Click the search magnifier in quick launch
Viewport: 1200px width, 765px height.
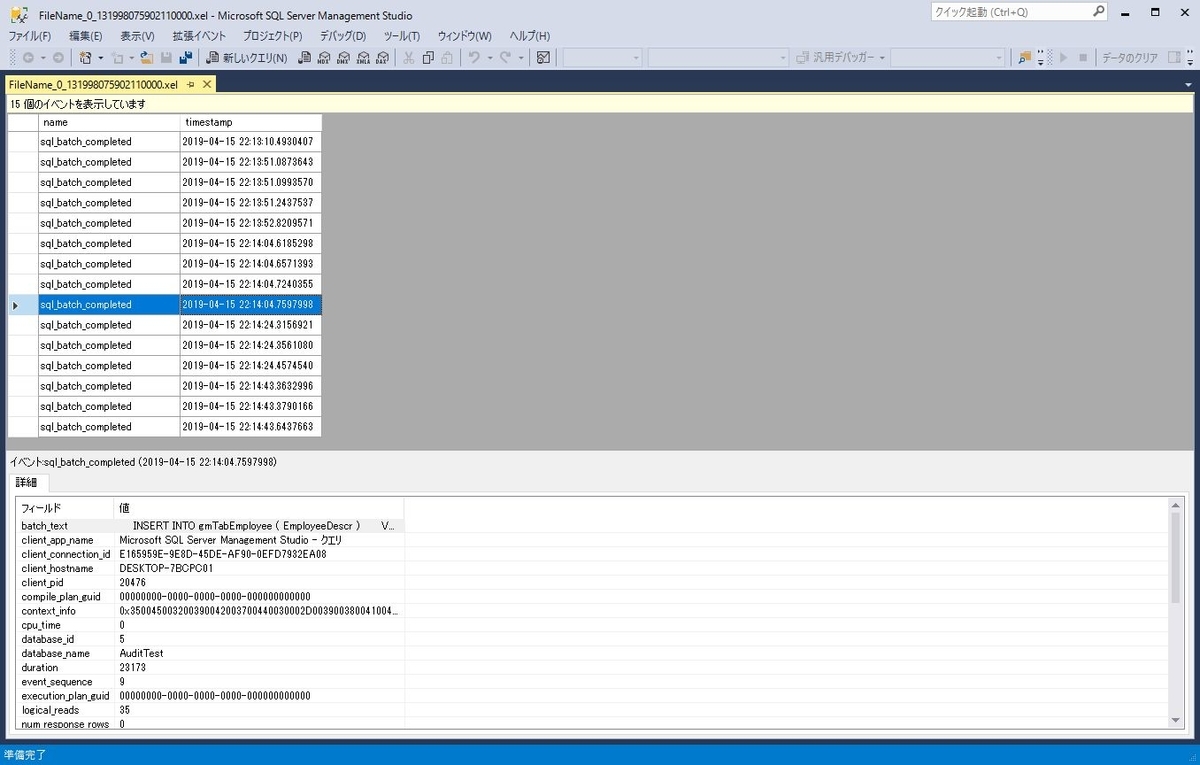1099,13
